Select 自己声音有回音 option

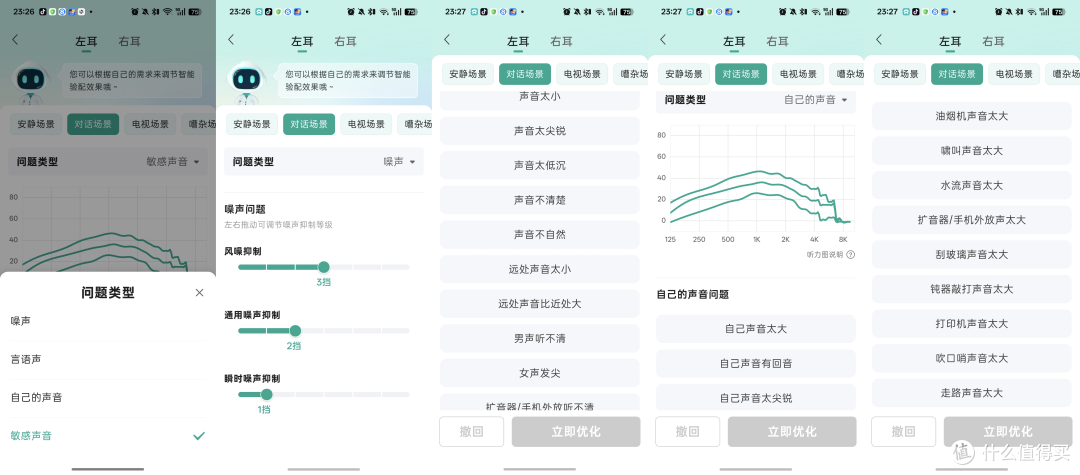click(756, 363)
